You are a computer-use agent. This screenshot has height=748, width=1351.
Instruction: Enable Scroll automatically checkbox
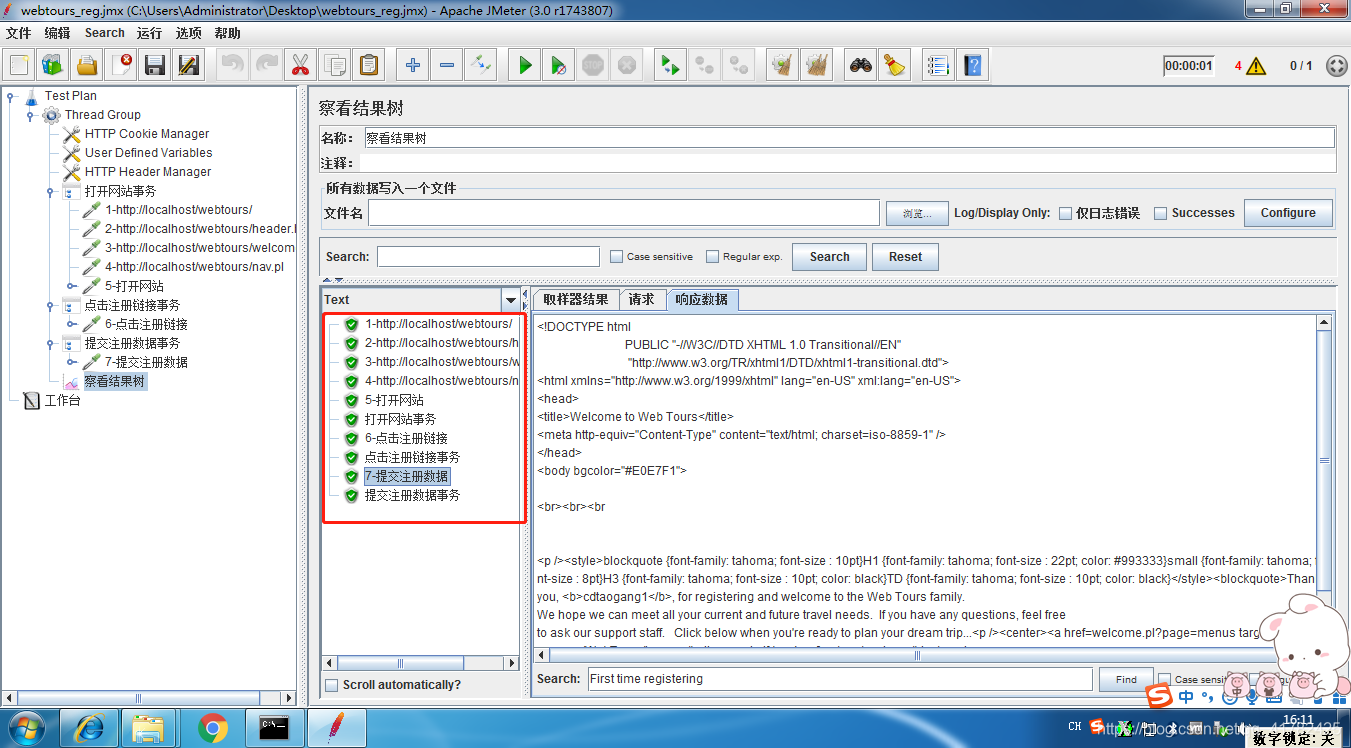point(332,685)
